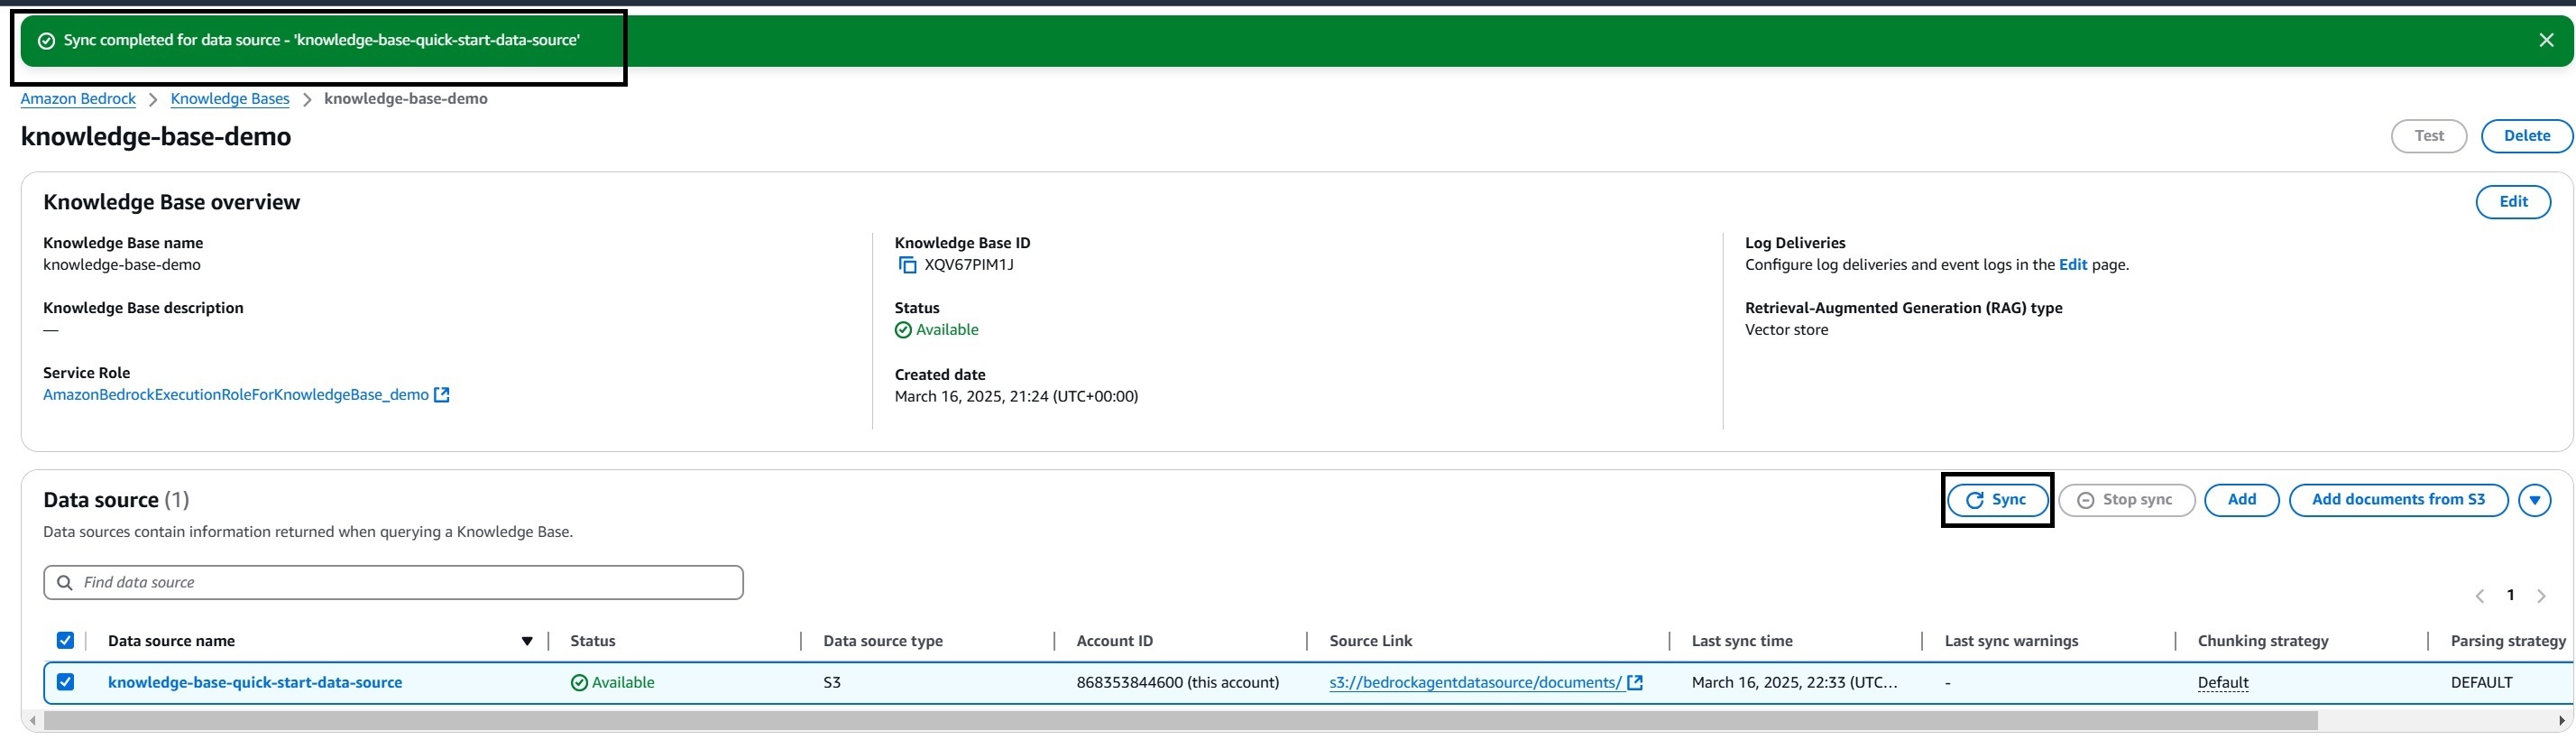Click the search magnifier icon in Find data source

point(65,583)
